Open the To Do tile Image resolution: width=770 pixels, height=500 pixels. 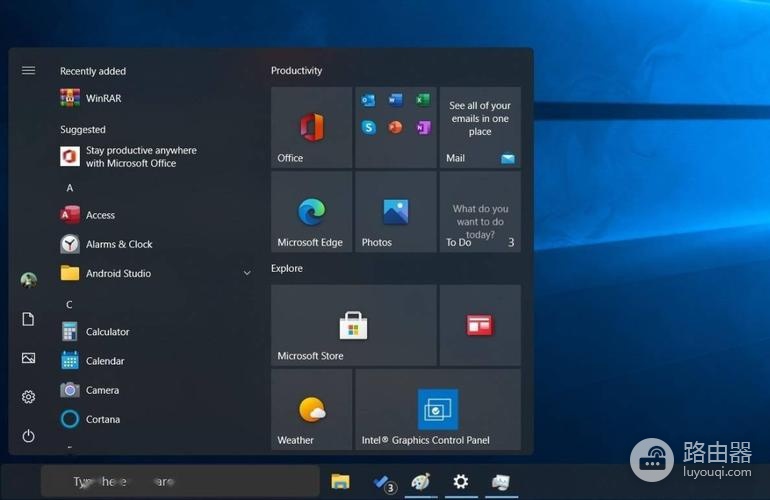(480, 212)
